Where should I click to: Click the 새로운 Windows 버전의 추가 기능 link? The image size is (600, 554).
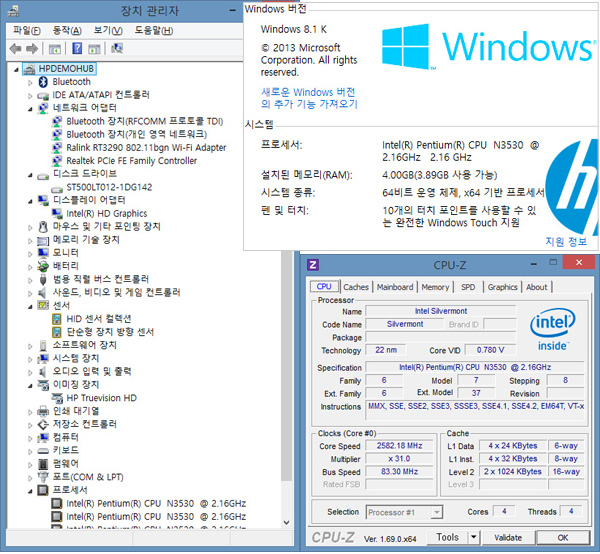coord(309,97)
